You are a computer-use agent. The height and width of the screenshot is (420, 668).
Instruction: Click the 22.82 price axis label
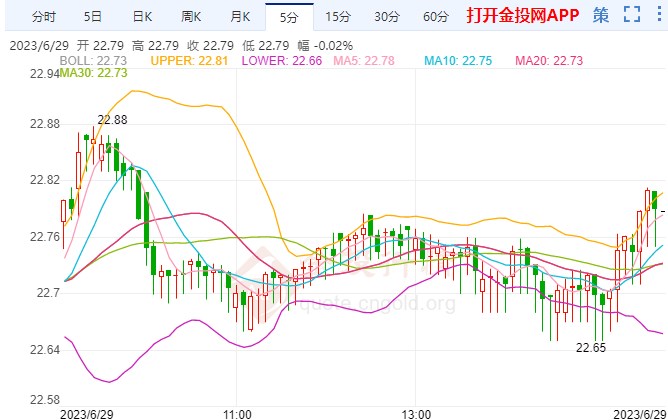pos(44,180)
